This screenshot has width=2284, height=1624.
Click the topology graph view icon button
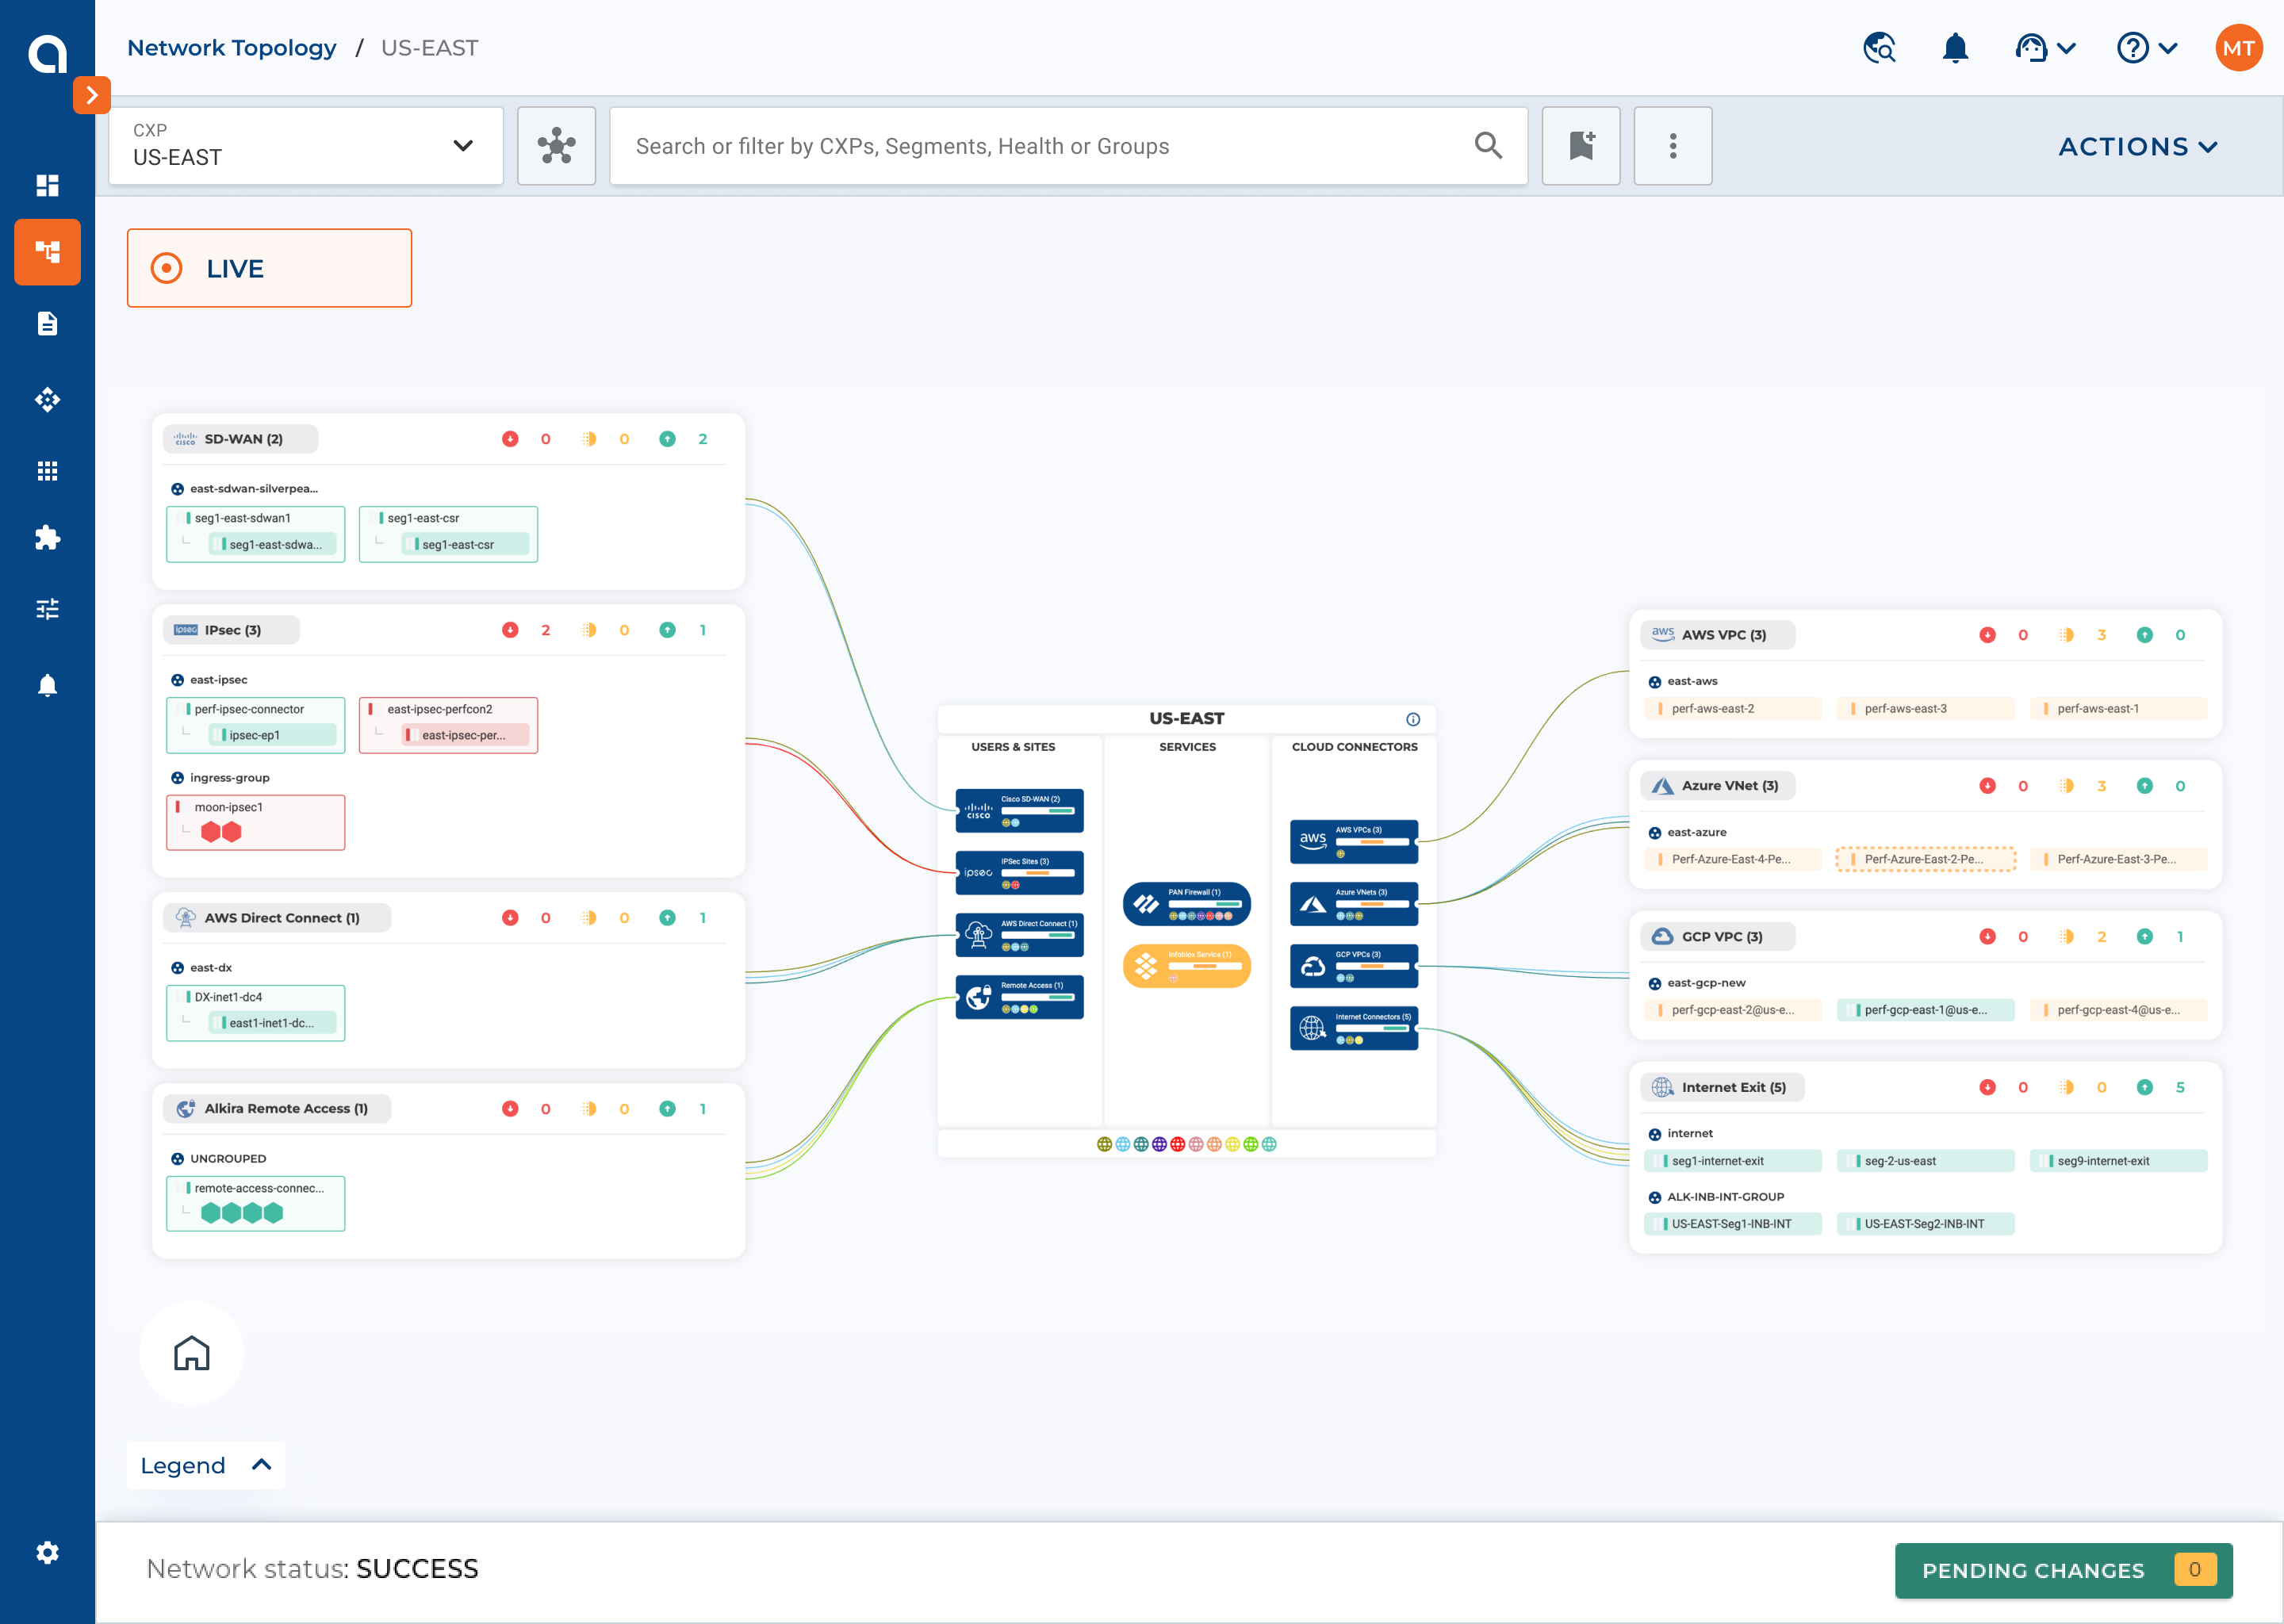coord(556,146)
